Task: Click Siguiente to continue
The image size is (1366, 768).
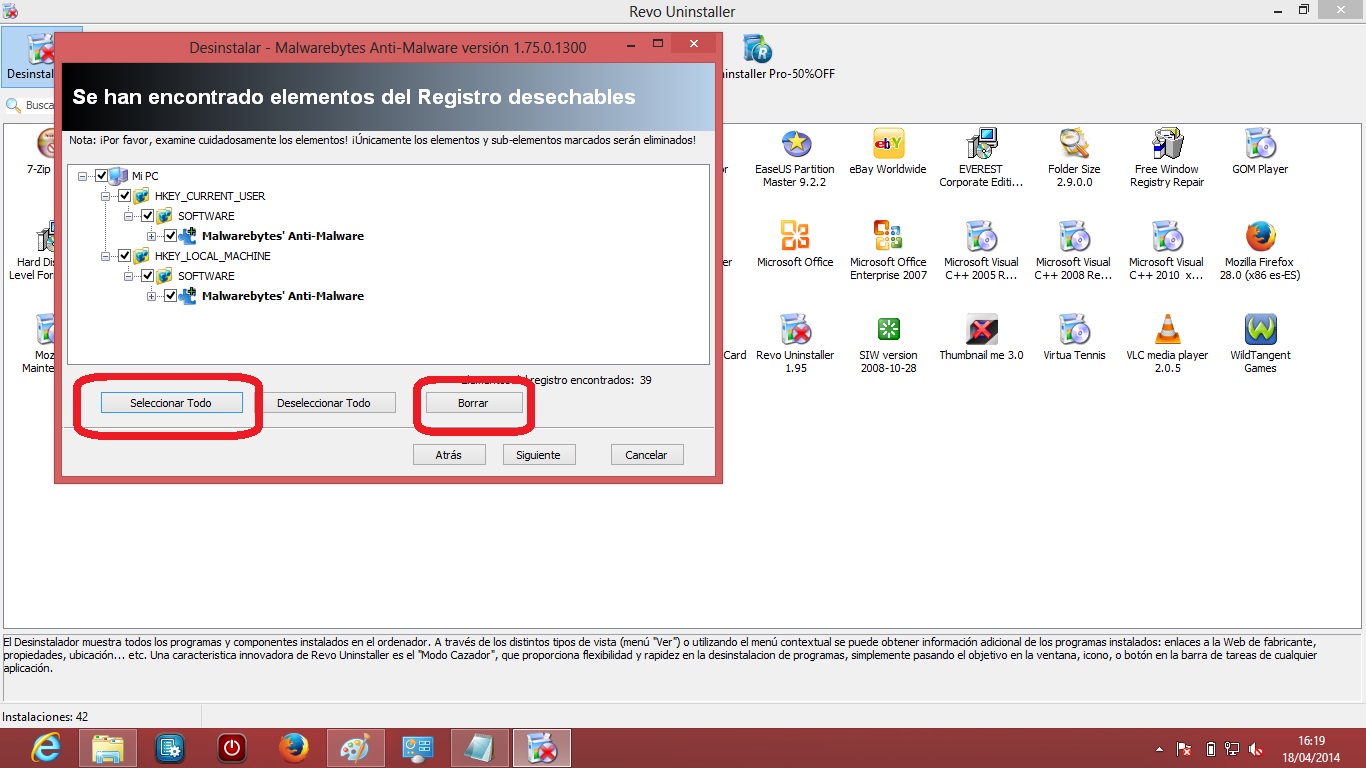Action: pyautogui.click(x=539, y=454)
